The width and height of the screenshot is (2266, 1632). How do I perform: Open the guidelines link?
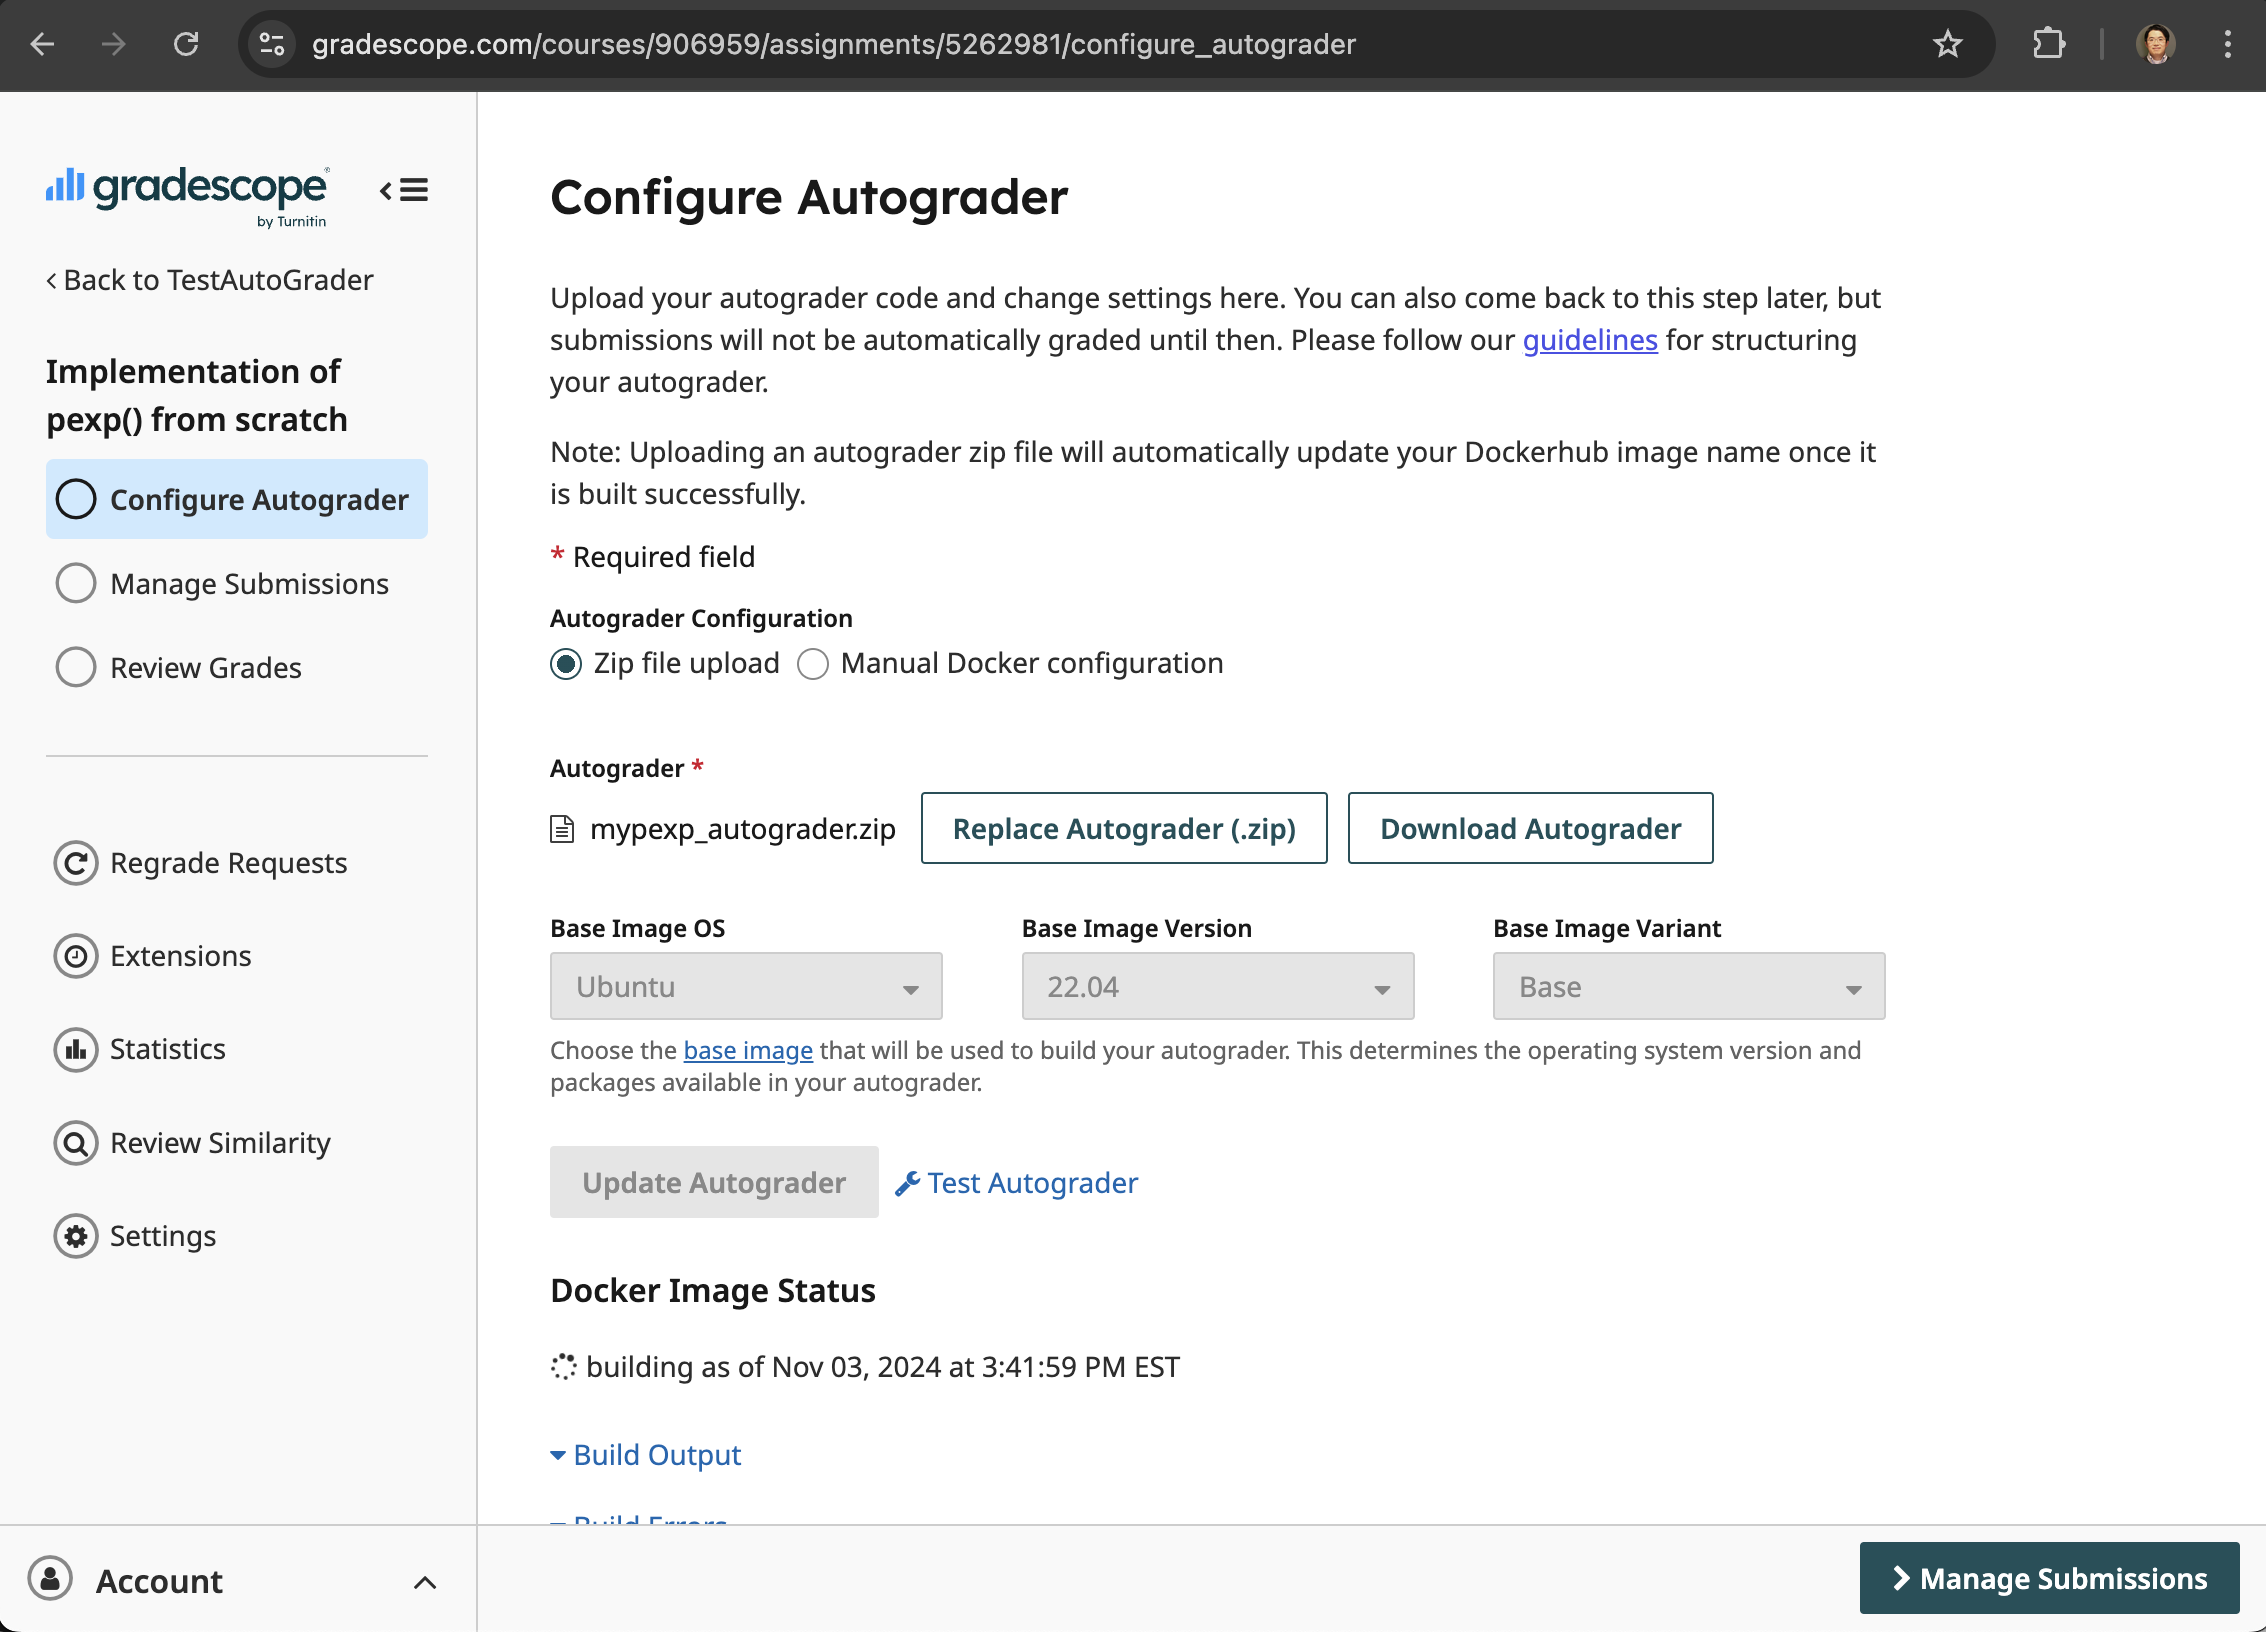[1590, 339]
